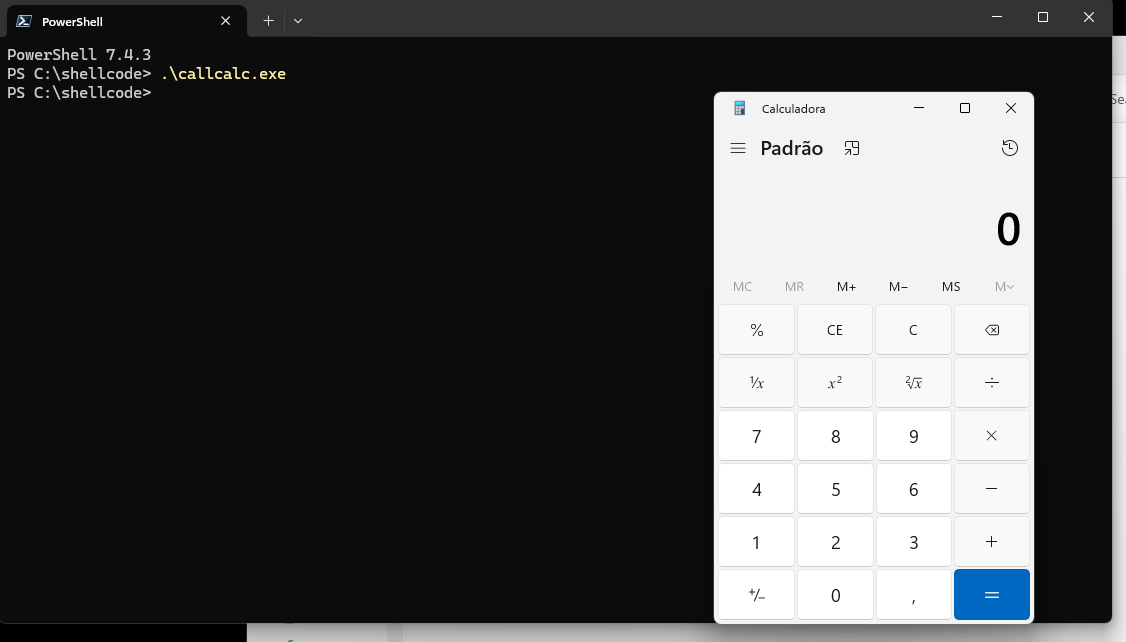Viewport: 1126px width, 642px height.
Task: Click the percent key
Action: (x=757, y=330)
